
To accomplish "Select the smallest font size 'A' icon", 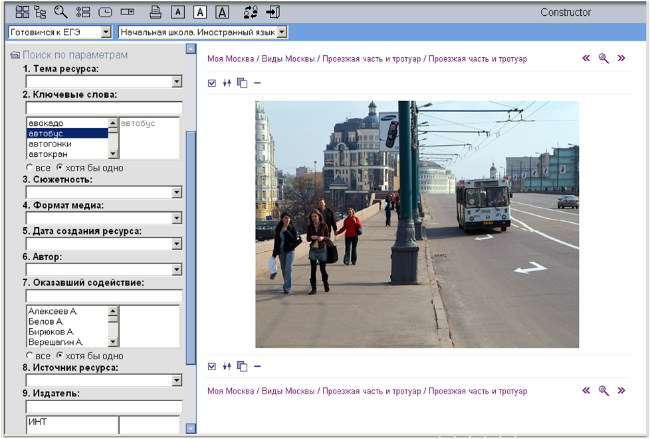I will [x=177, y=12].
